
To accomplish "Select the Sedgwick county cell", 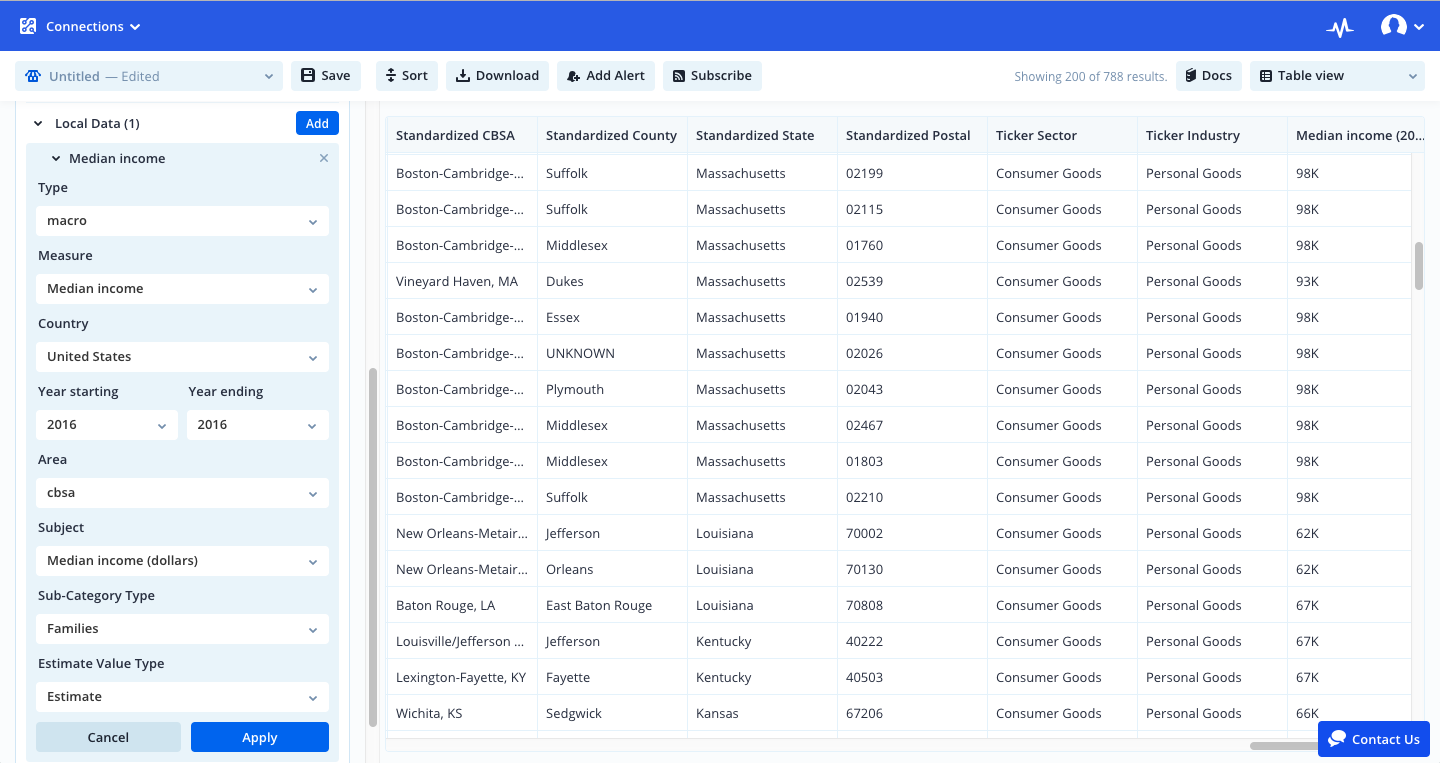I will click(x=612, y=714).
